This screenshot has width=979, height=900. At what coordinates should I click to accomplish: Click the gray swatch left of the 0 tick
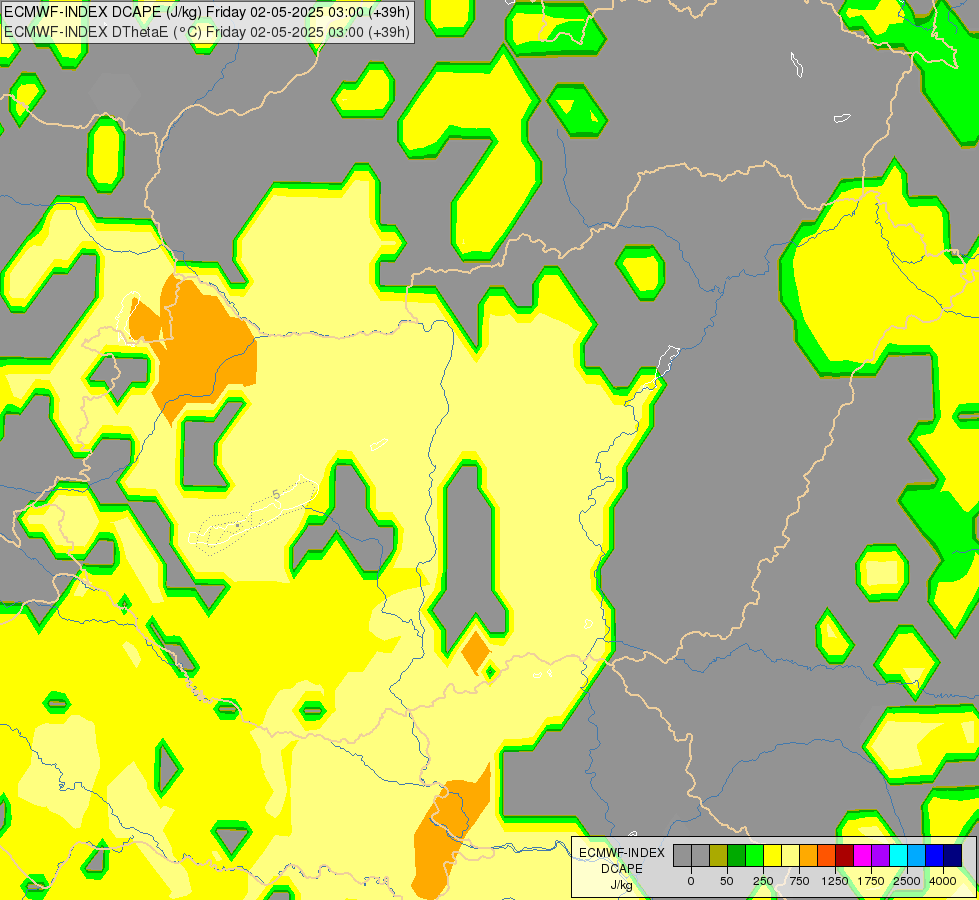coord(682,855)
